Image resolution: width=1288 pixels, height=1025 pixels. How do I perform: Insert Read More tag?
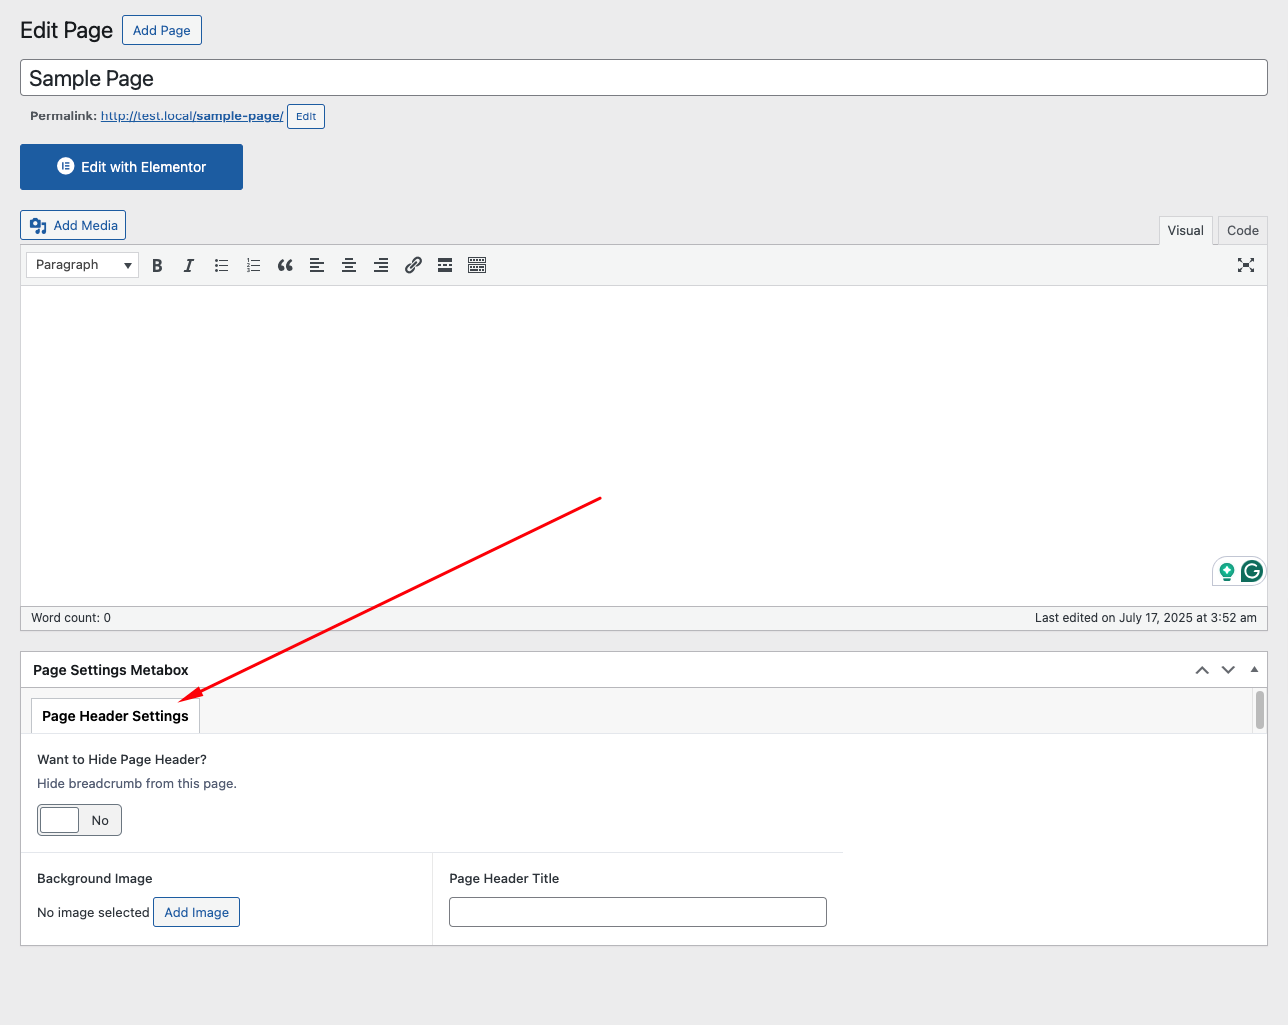[445, 265]
